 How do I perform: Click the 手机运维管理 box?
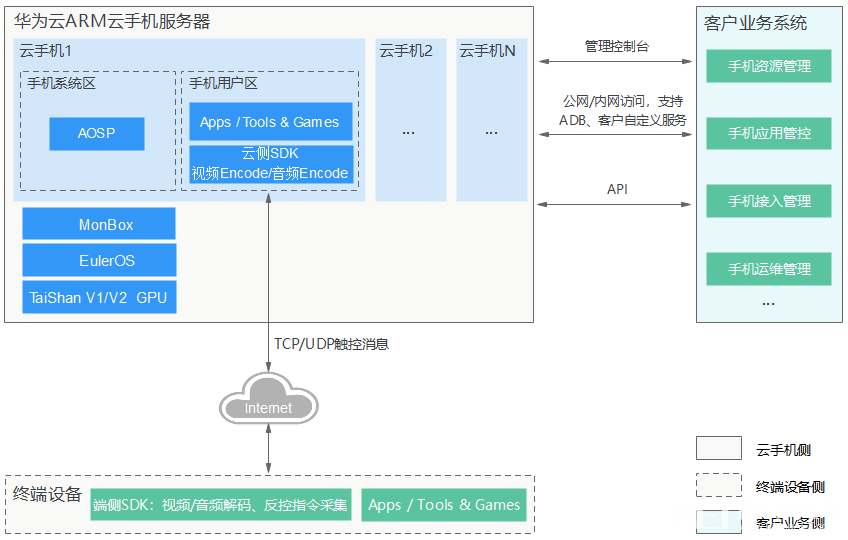[x=768, y=268]
